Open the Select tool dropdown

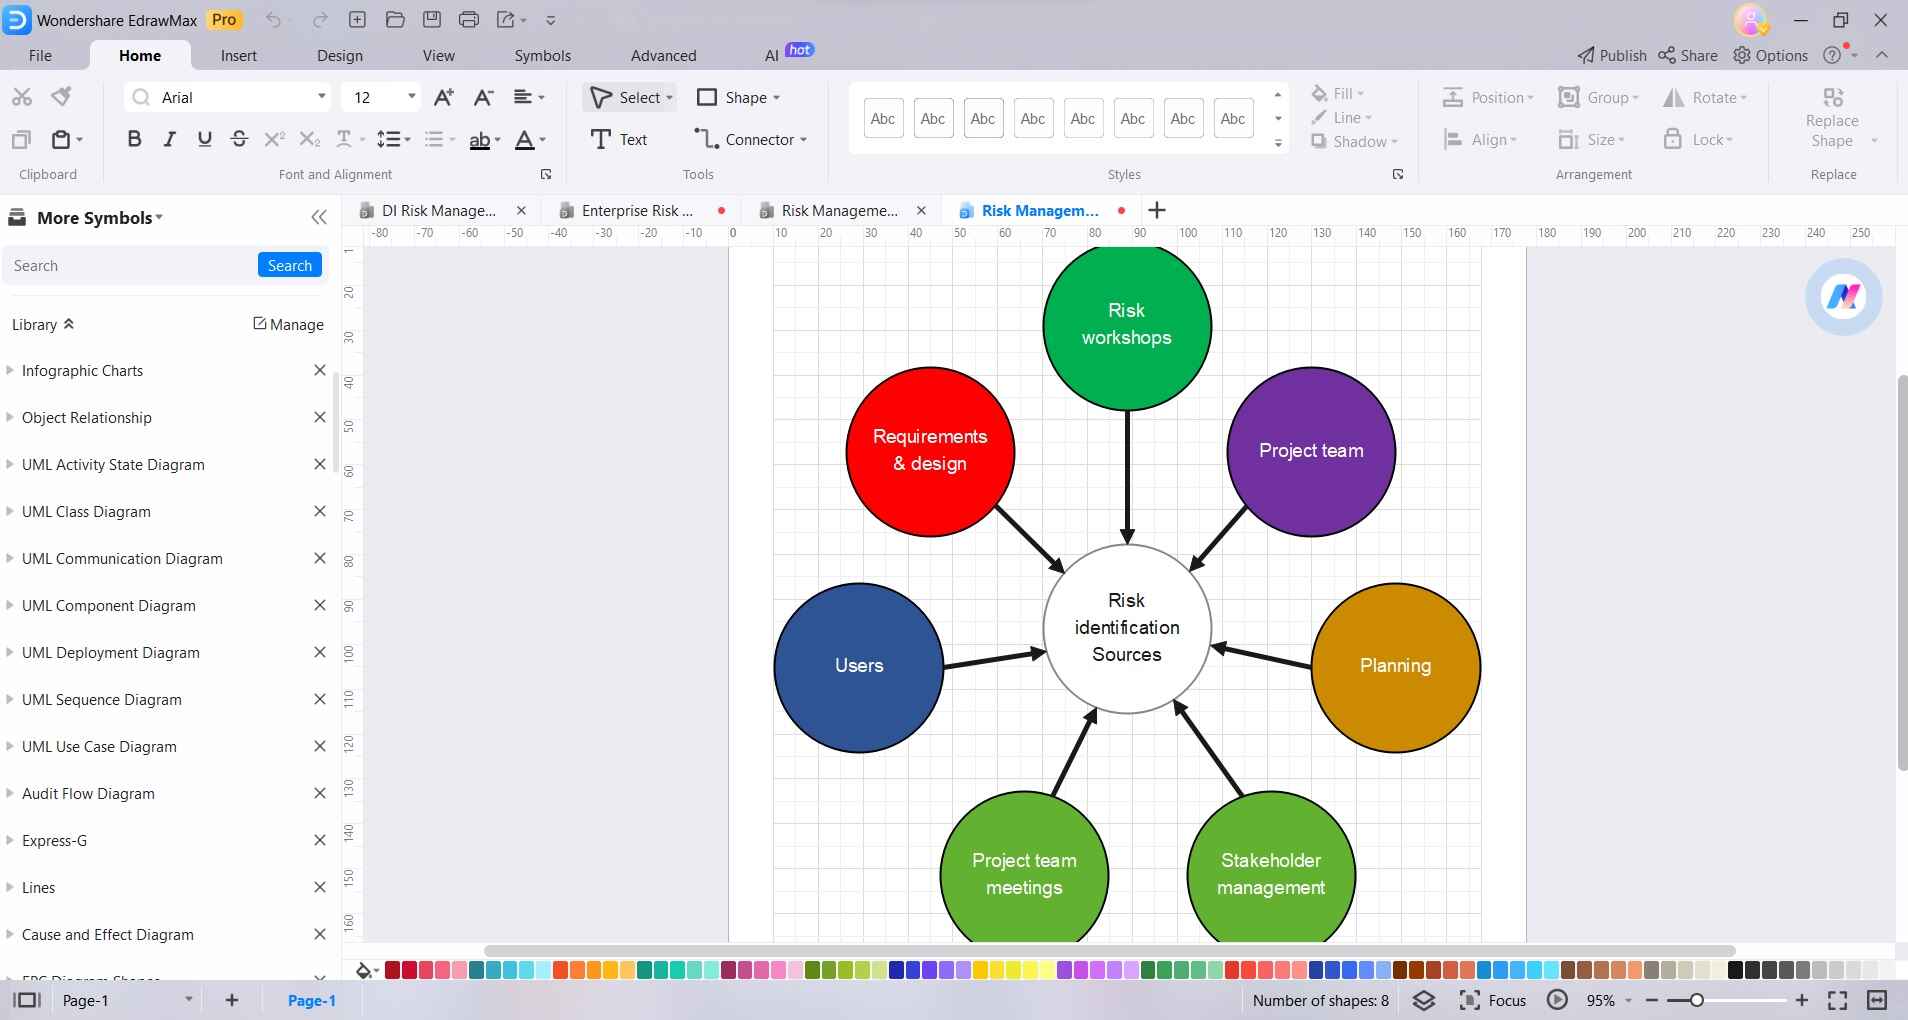coord(669,98)
